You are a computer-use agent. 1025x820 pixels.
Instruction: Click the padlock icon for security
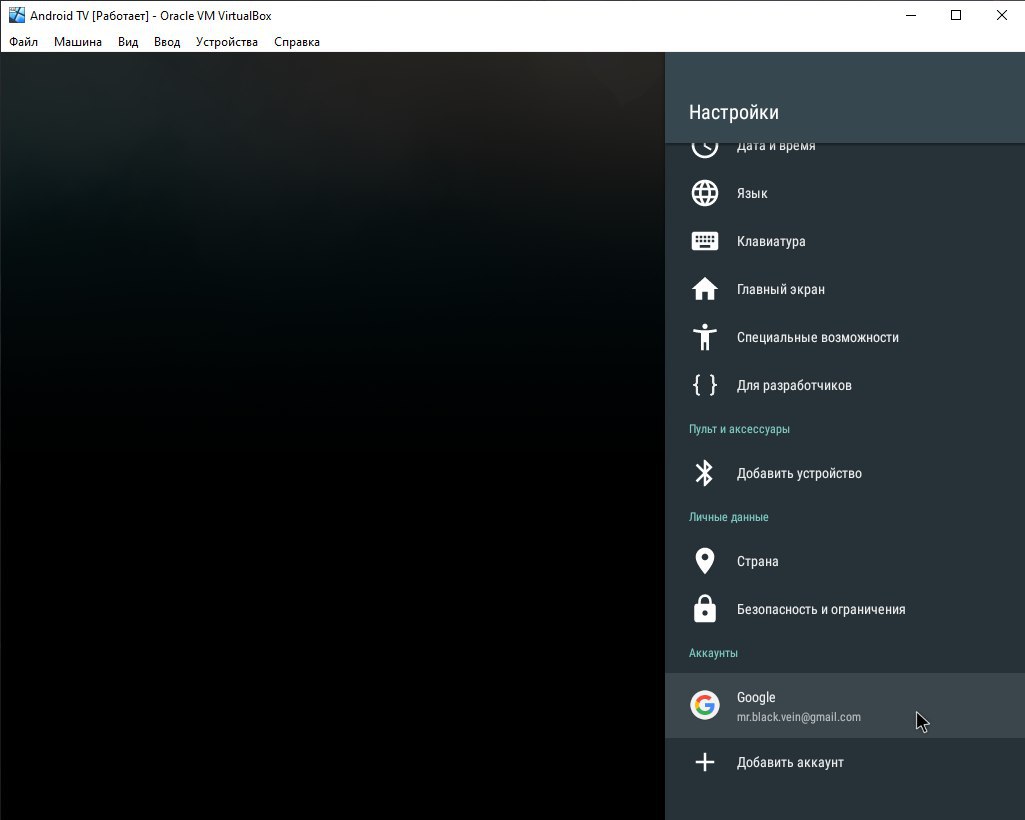tap(705, 609)
